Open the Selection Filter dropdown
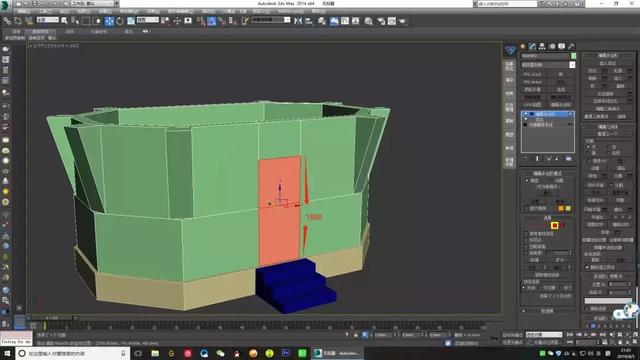Screen dimensions: 640x360 48,20
